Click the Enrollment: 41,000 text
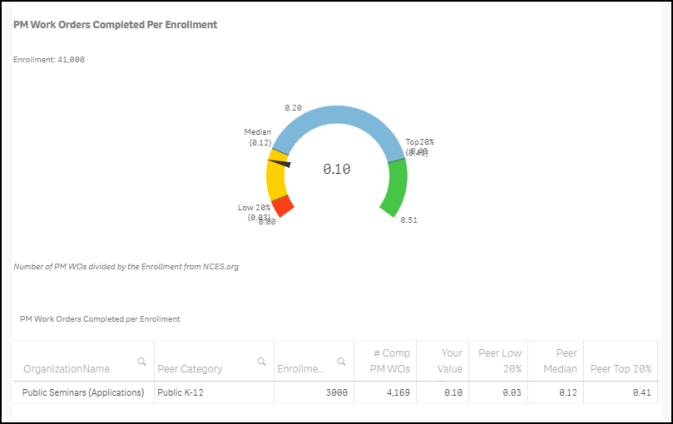The image size is (673, 424). pyautogui.click(x=49, y=60)
